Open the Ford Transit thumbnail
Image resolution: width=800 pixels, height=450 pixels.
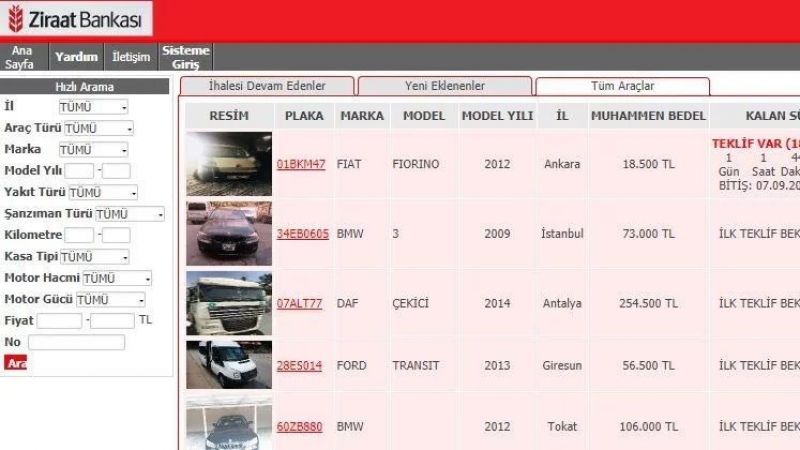tap(229, 365)
